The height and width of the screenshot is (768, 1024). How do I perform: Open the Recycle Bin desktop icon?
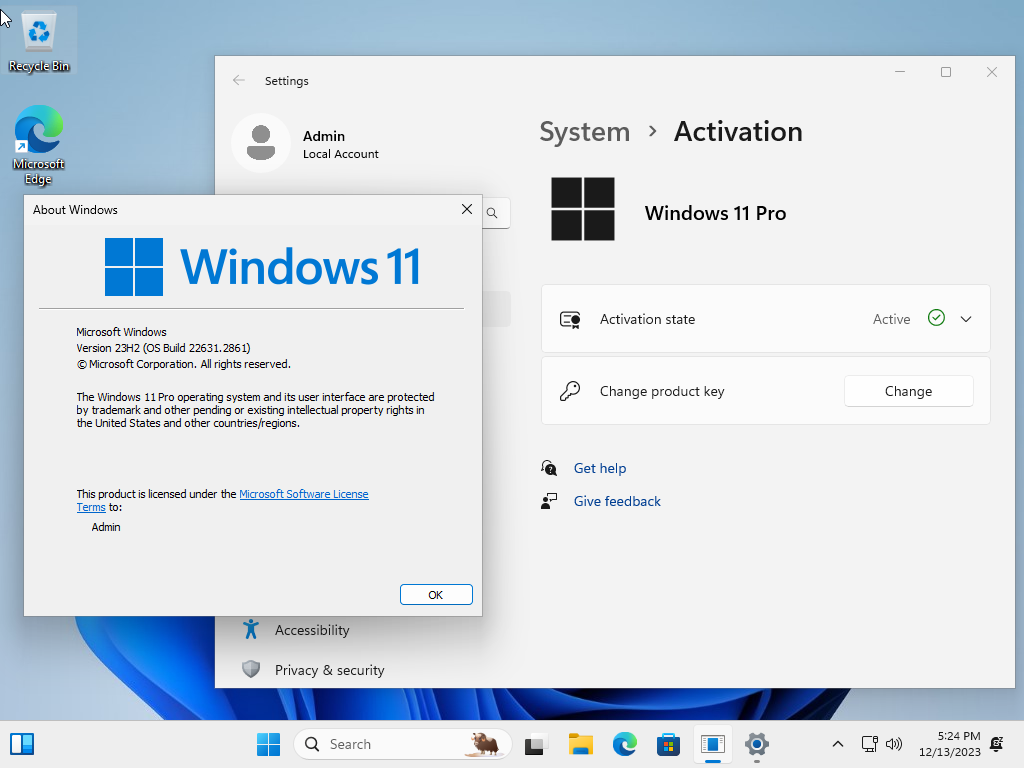pos(39,41)
